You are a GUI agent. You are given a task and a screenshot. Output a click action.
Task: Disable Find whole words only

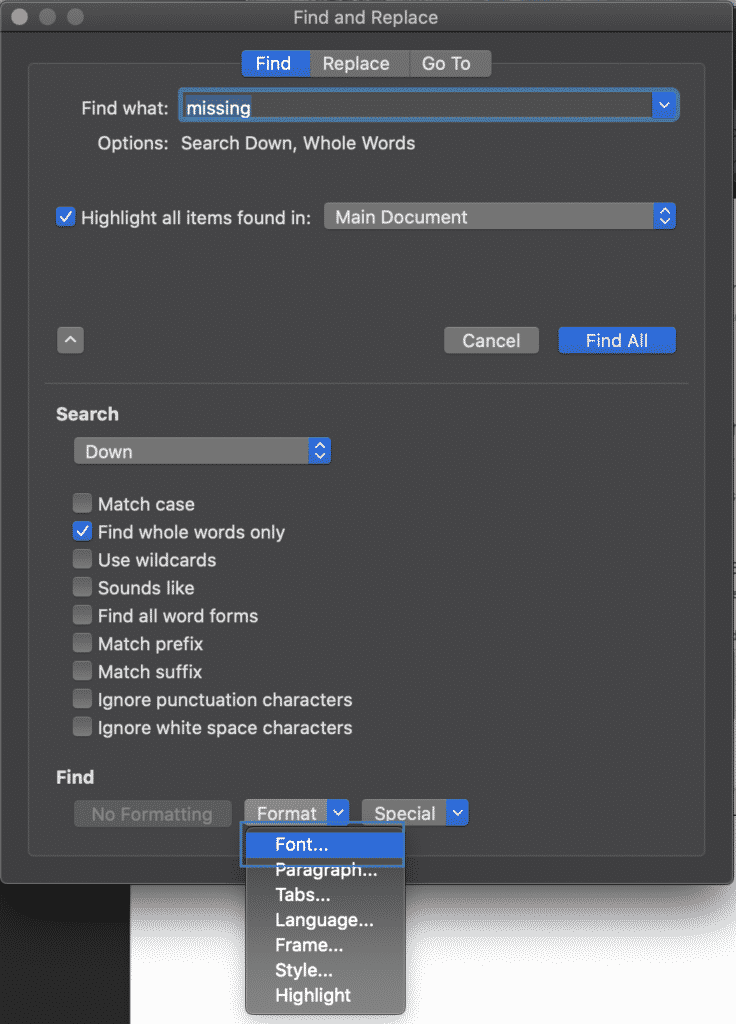click(x=82, y=531)
